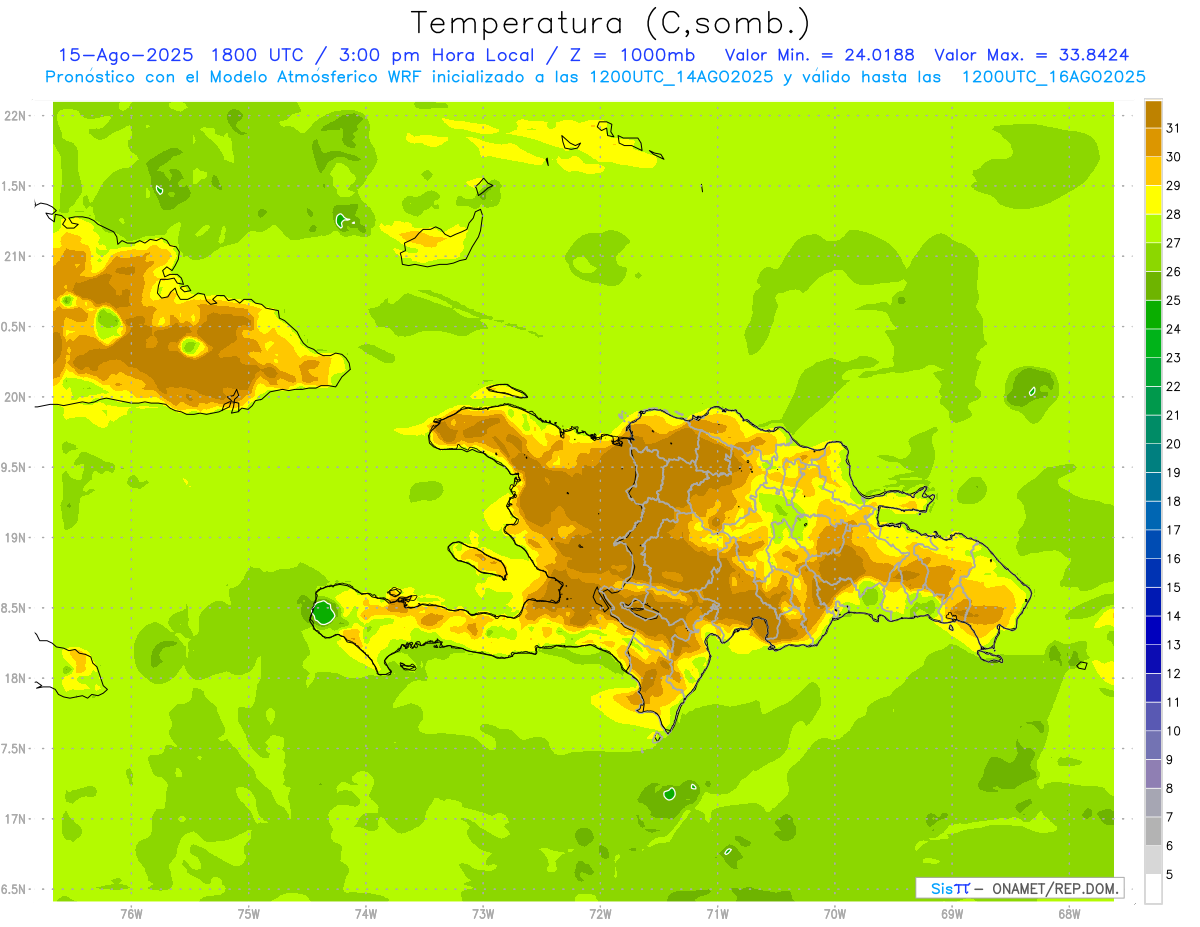Click the '71W' longitude label
Screen dimensions: 1200x927
click(x=717, y=914)
